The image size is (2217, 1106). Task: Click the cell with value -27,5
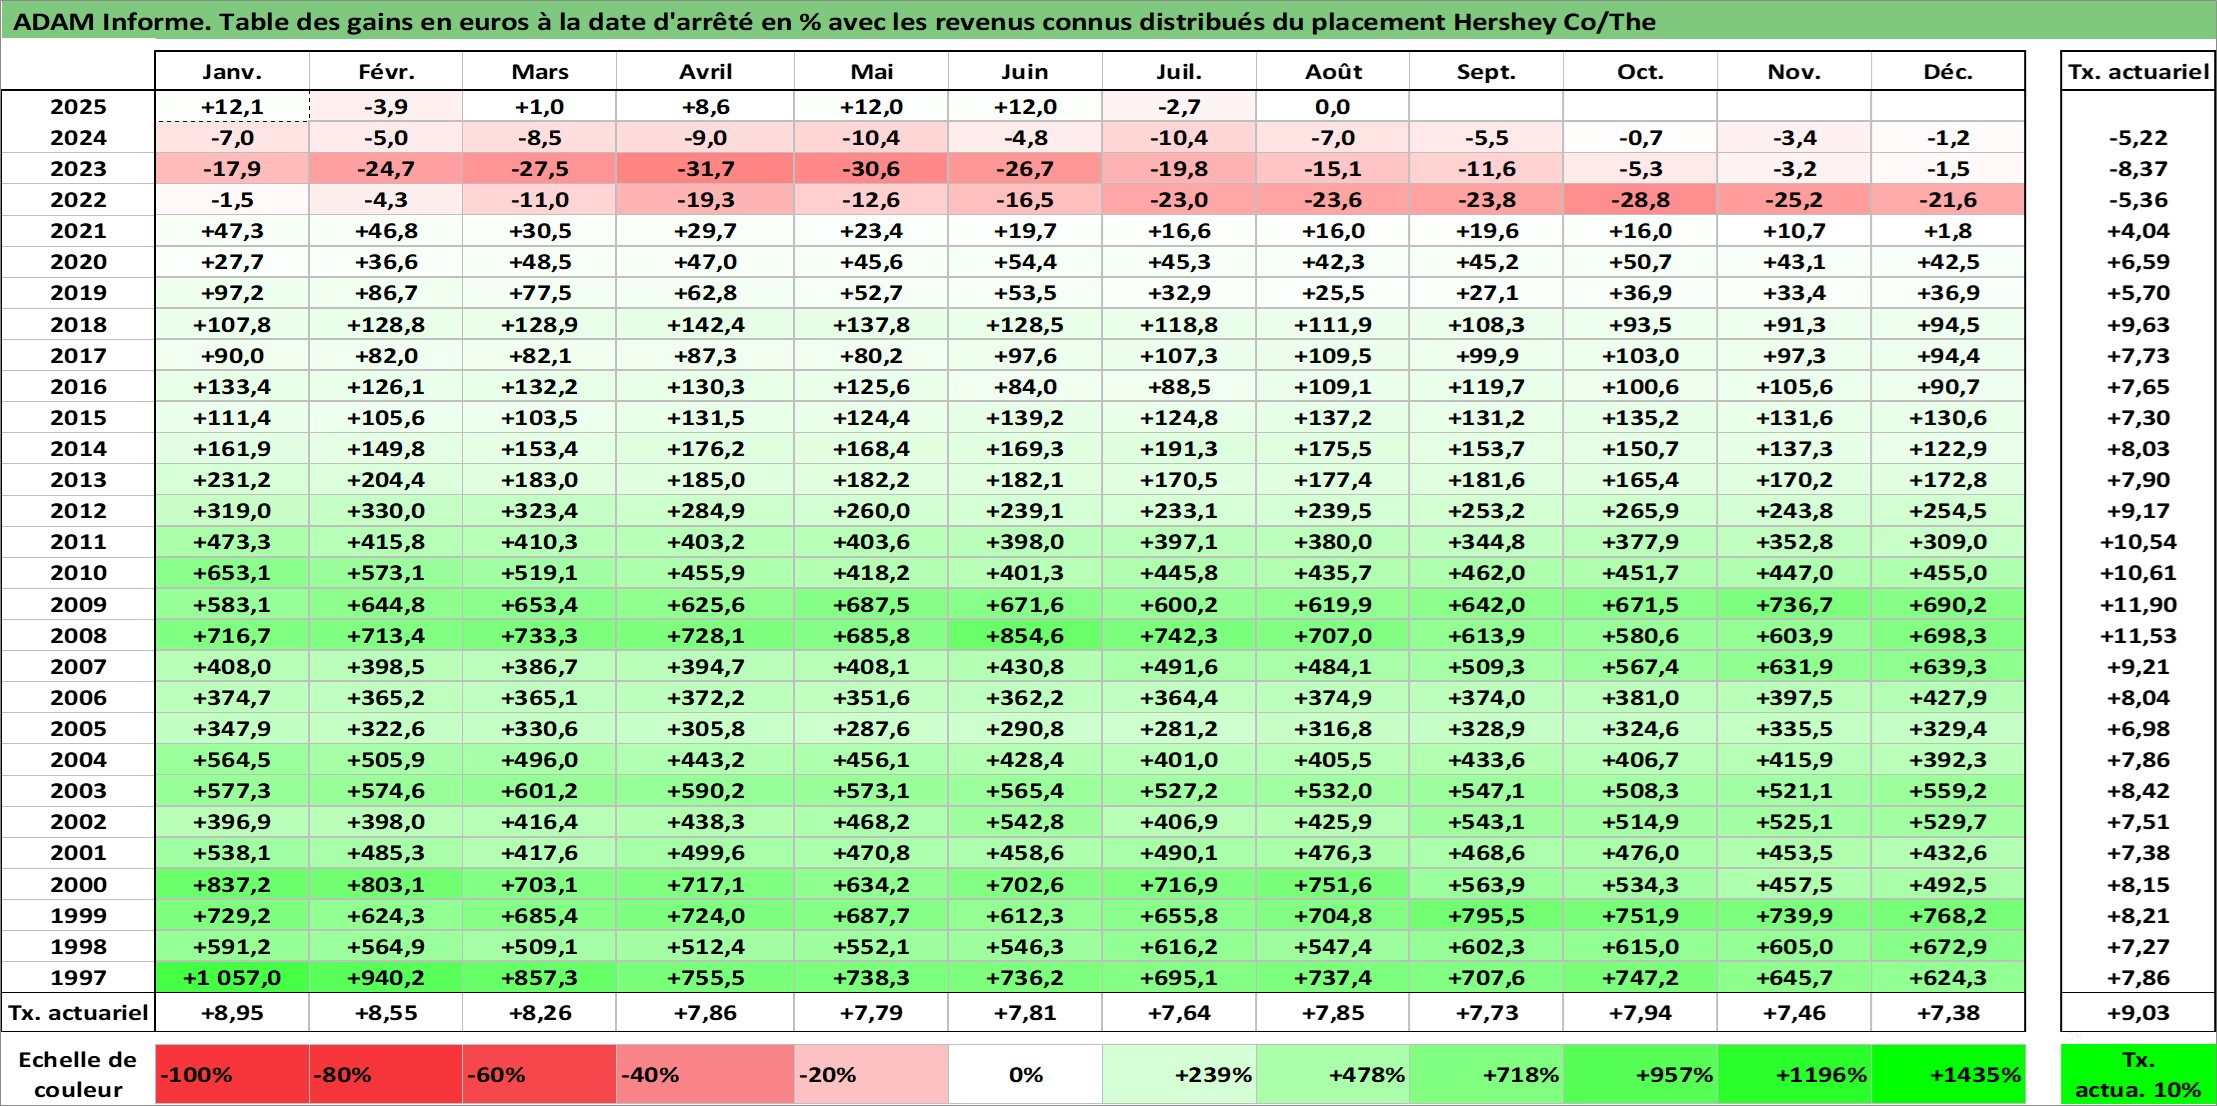point(539,169)
